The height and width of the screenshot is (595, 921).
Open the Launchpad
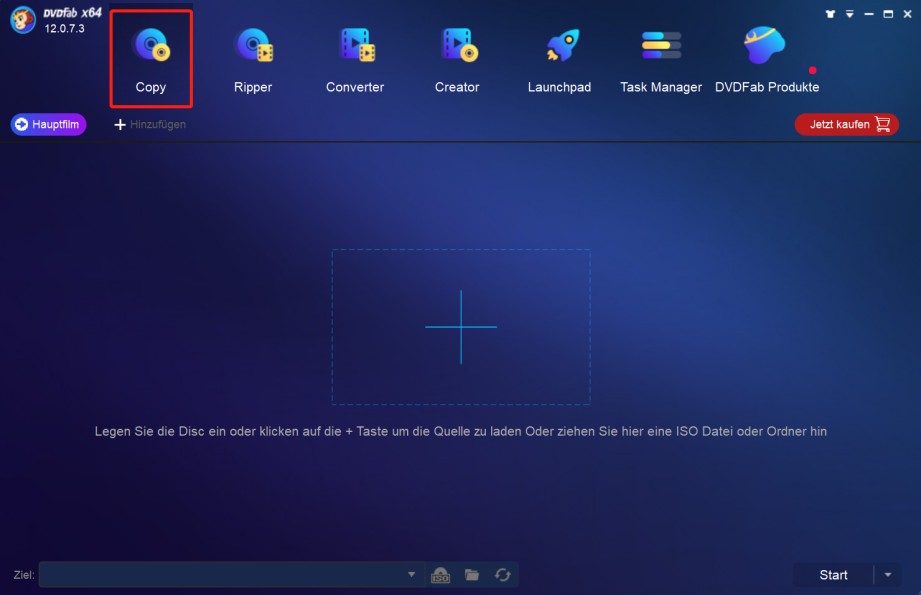click(559, 59)
